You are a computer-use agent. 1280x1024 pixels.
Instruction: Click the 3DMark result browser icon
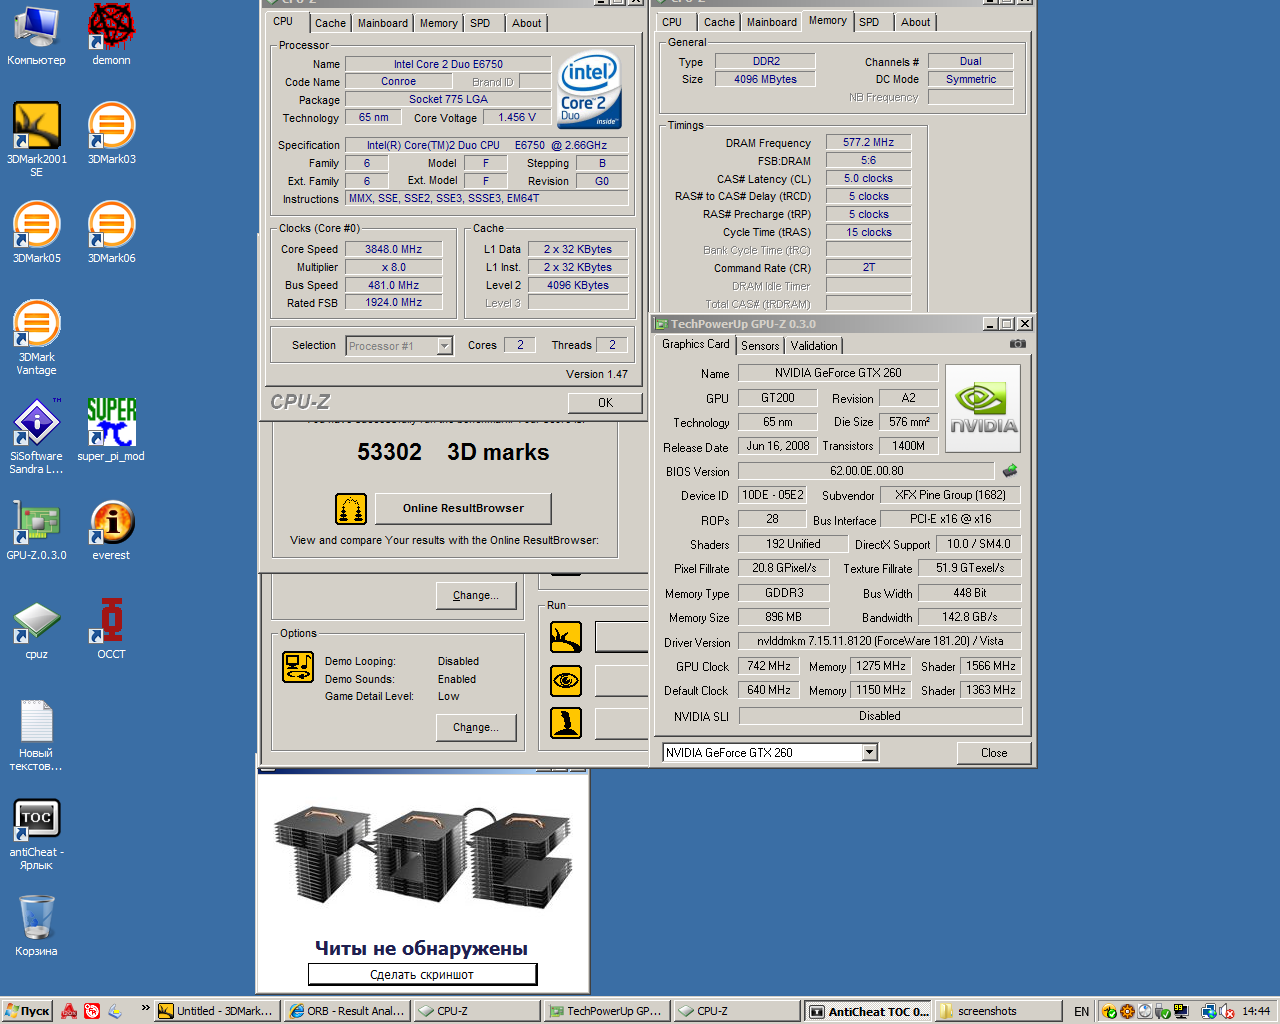click(350, 509)
